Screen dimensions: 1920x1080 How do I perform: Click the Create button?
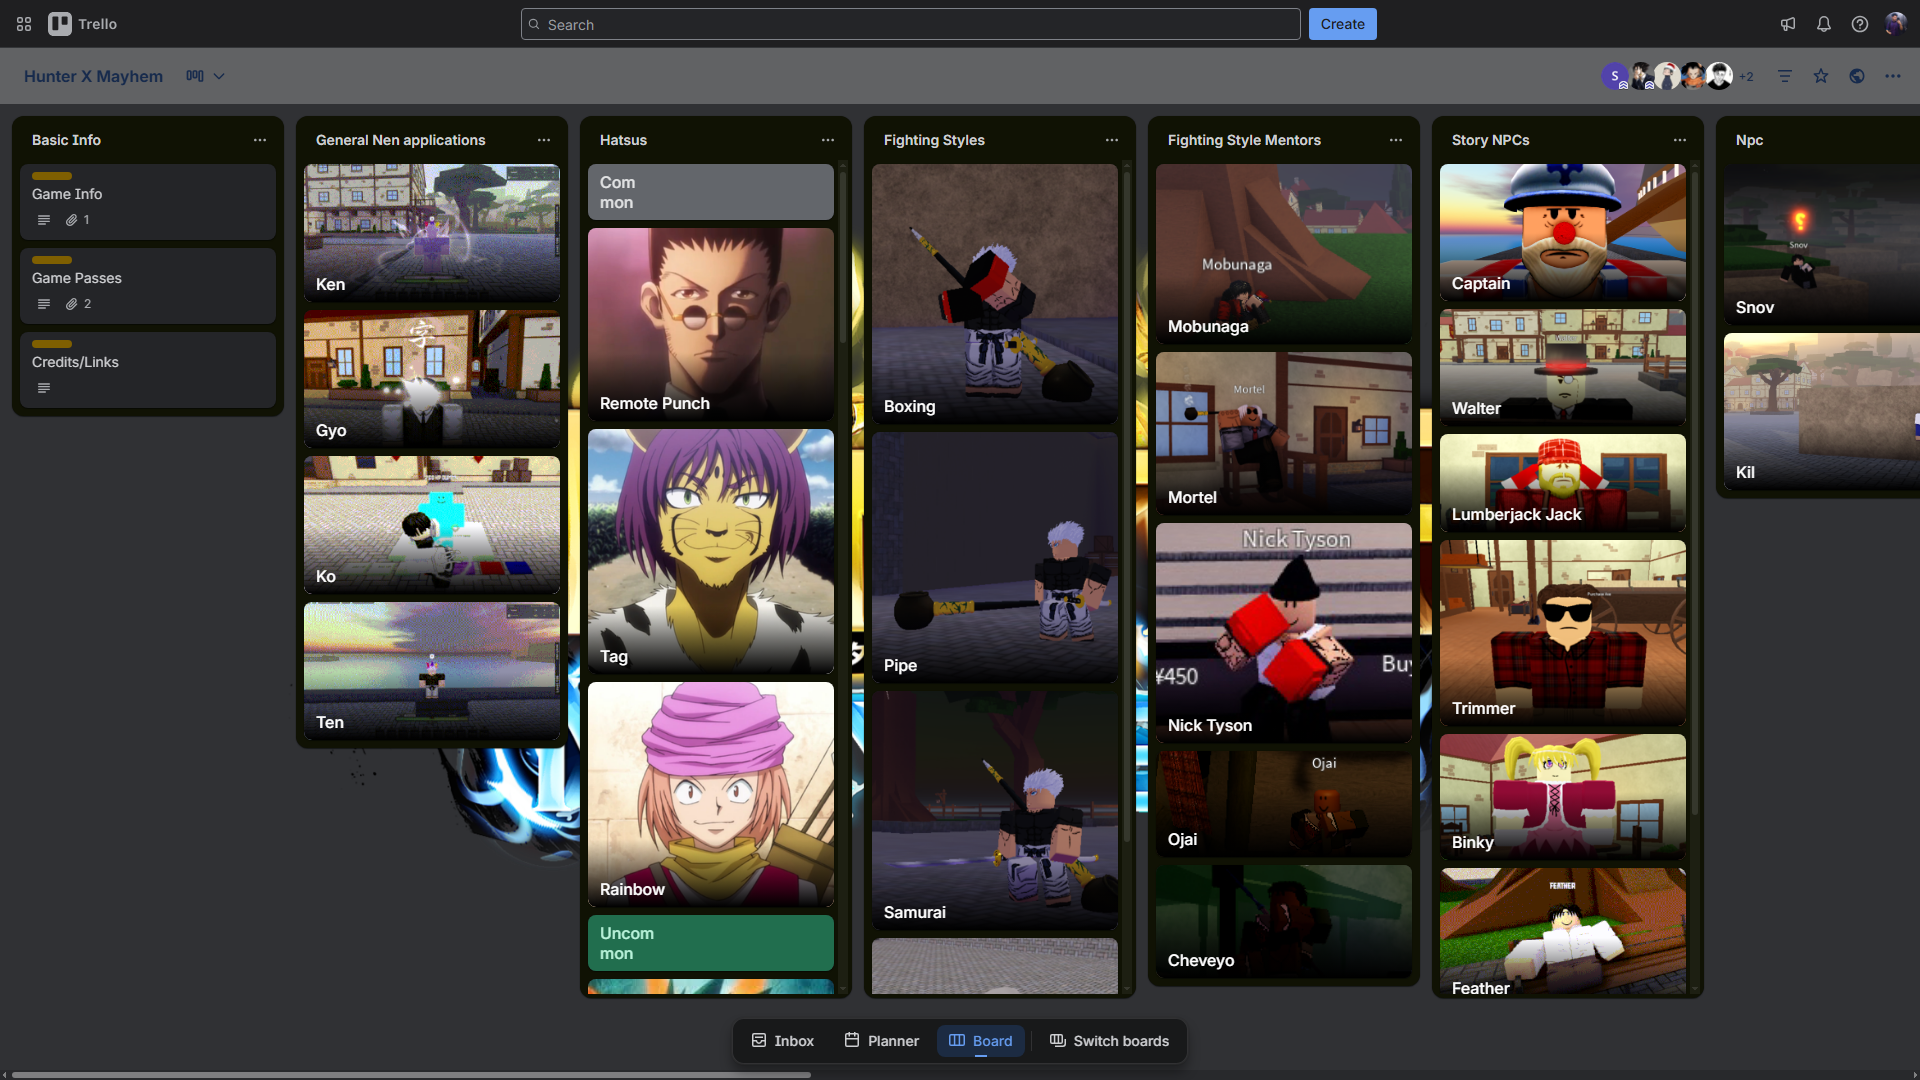tap(1342, 24)
